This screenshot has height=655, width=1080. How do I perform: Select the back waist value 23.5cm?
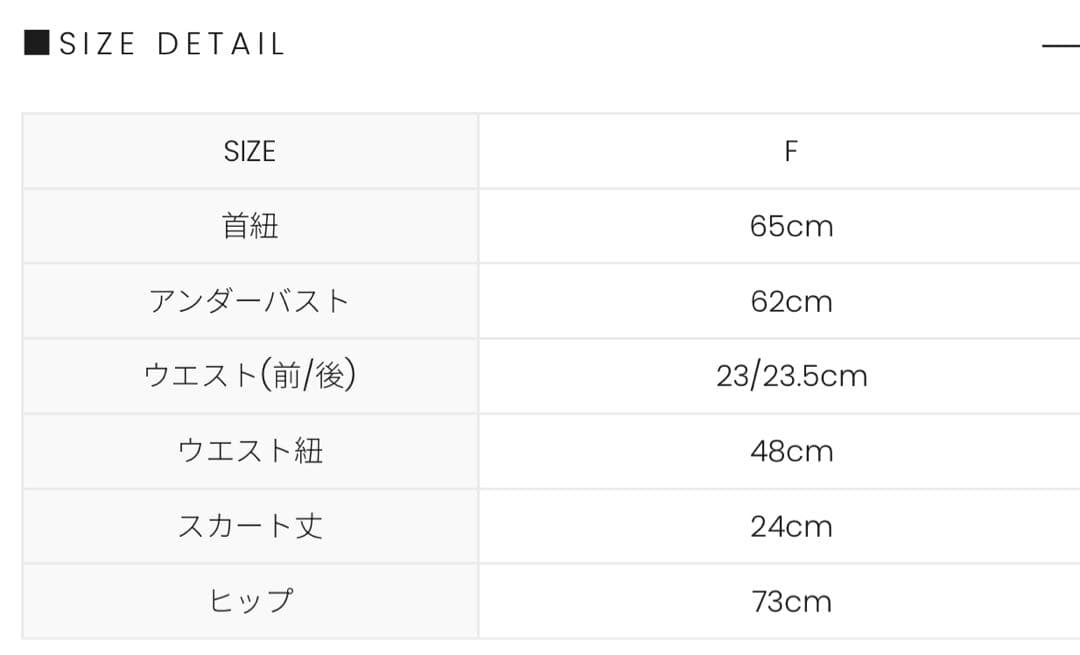pyautogui.click(x=812, y=376)
